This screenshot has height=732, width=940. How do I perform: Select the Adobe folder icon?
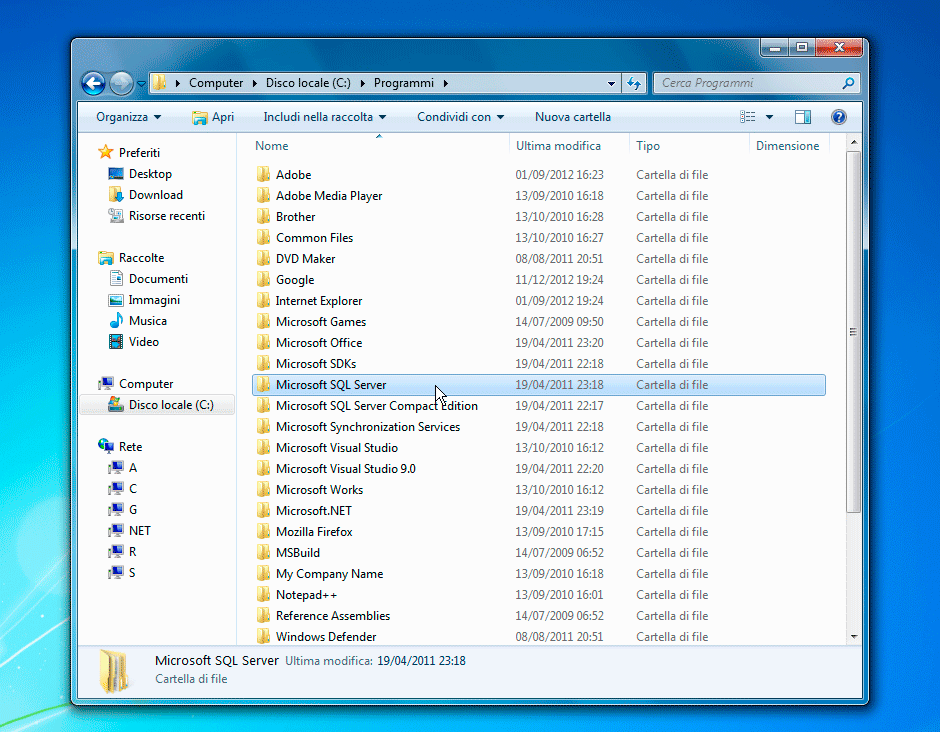[263, 174]
